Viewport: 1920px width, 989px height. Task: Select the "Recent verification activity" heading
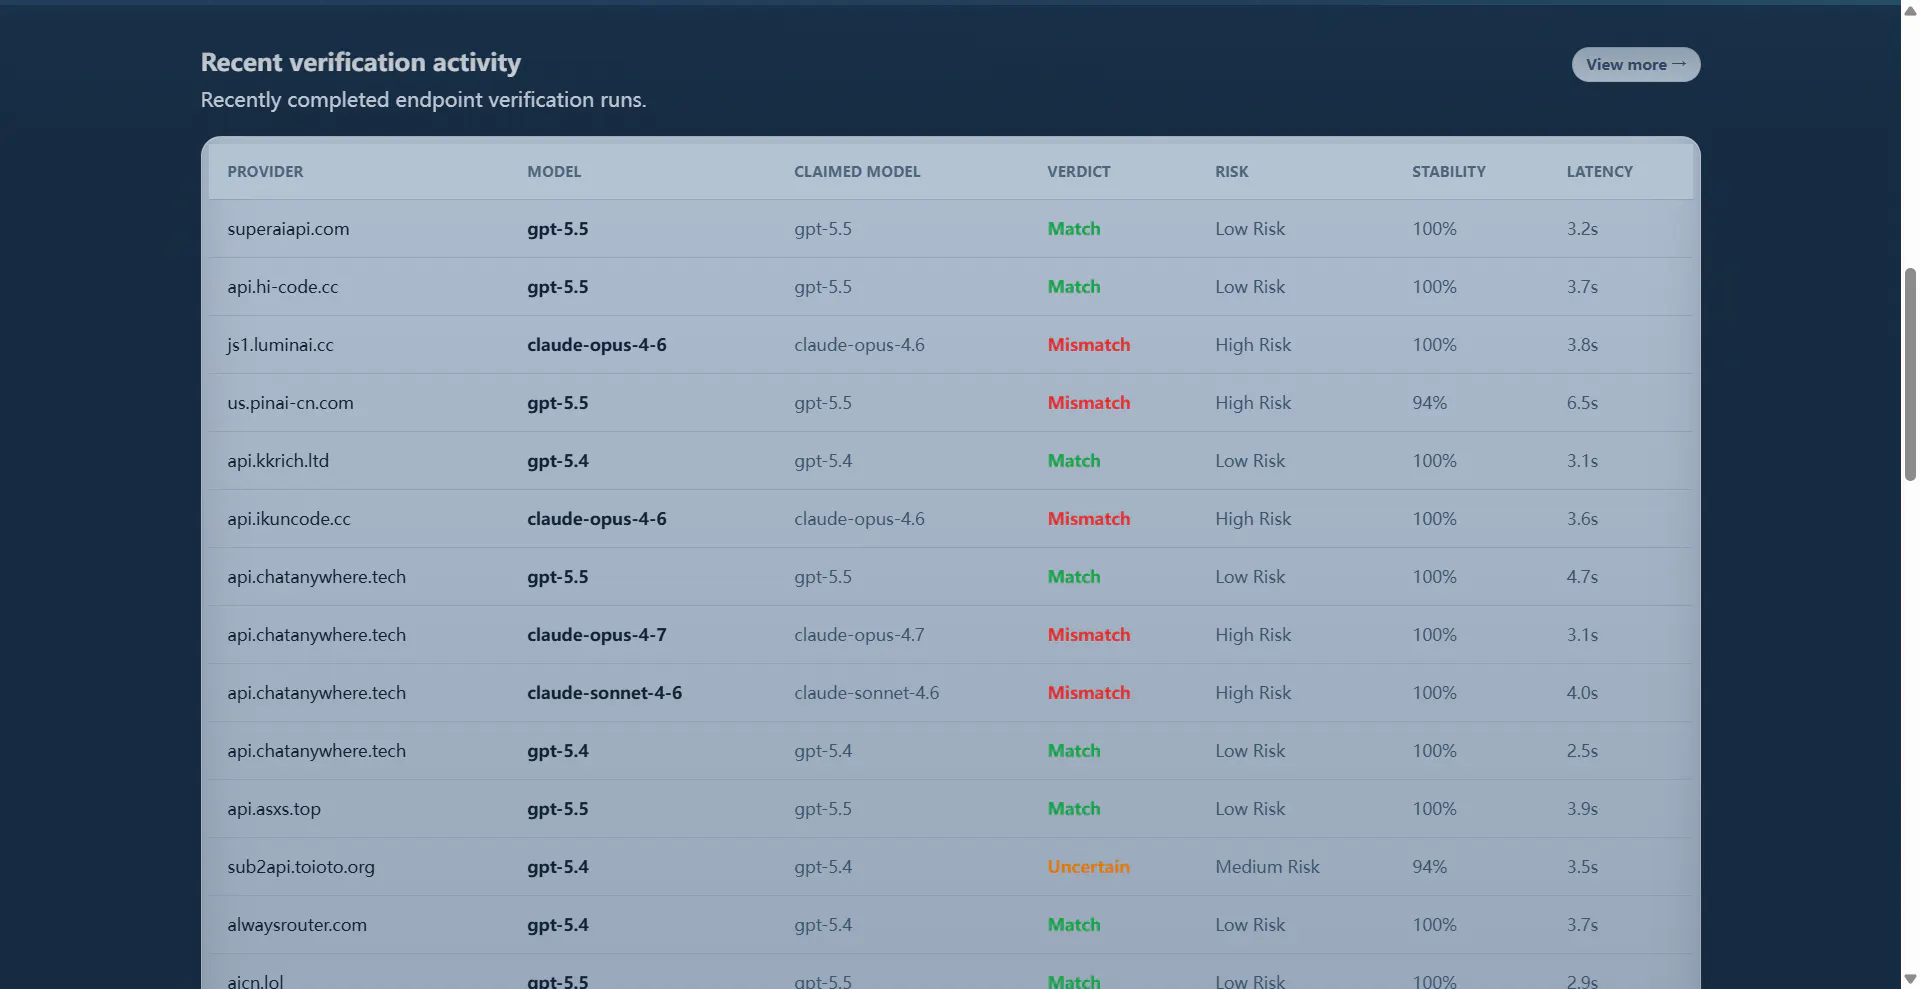361,62
